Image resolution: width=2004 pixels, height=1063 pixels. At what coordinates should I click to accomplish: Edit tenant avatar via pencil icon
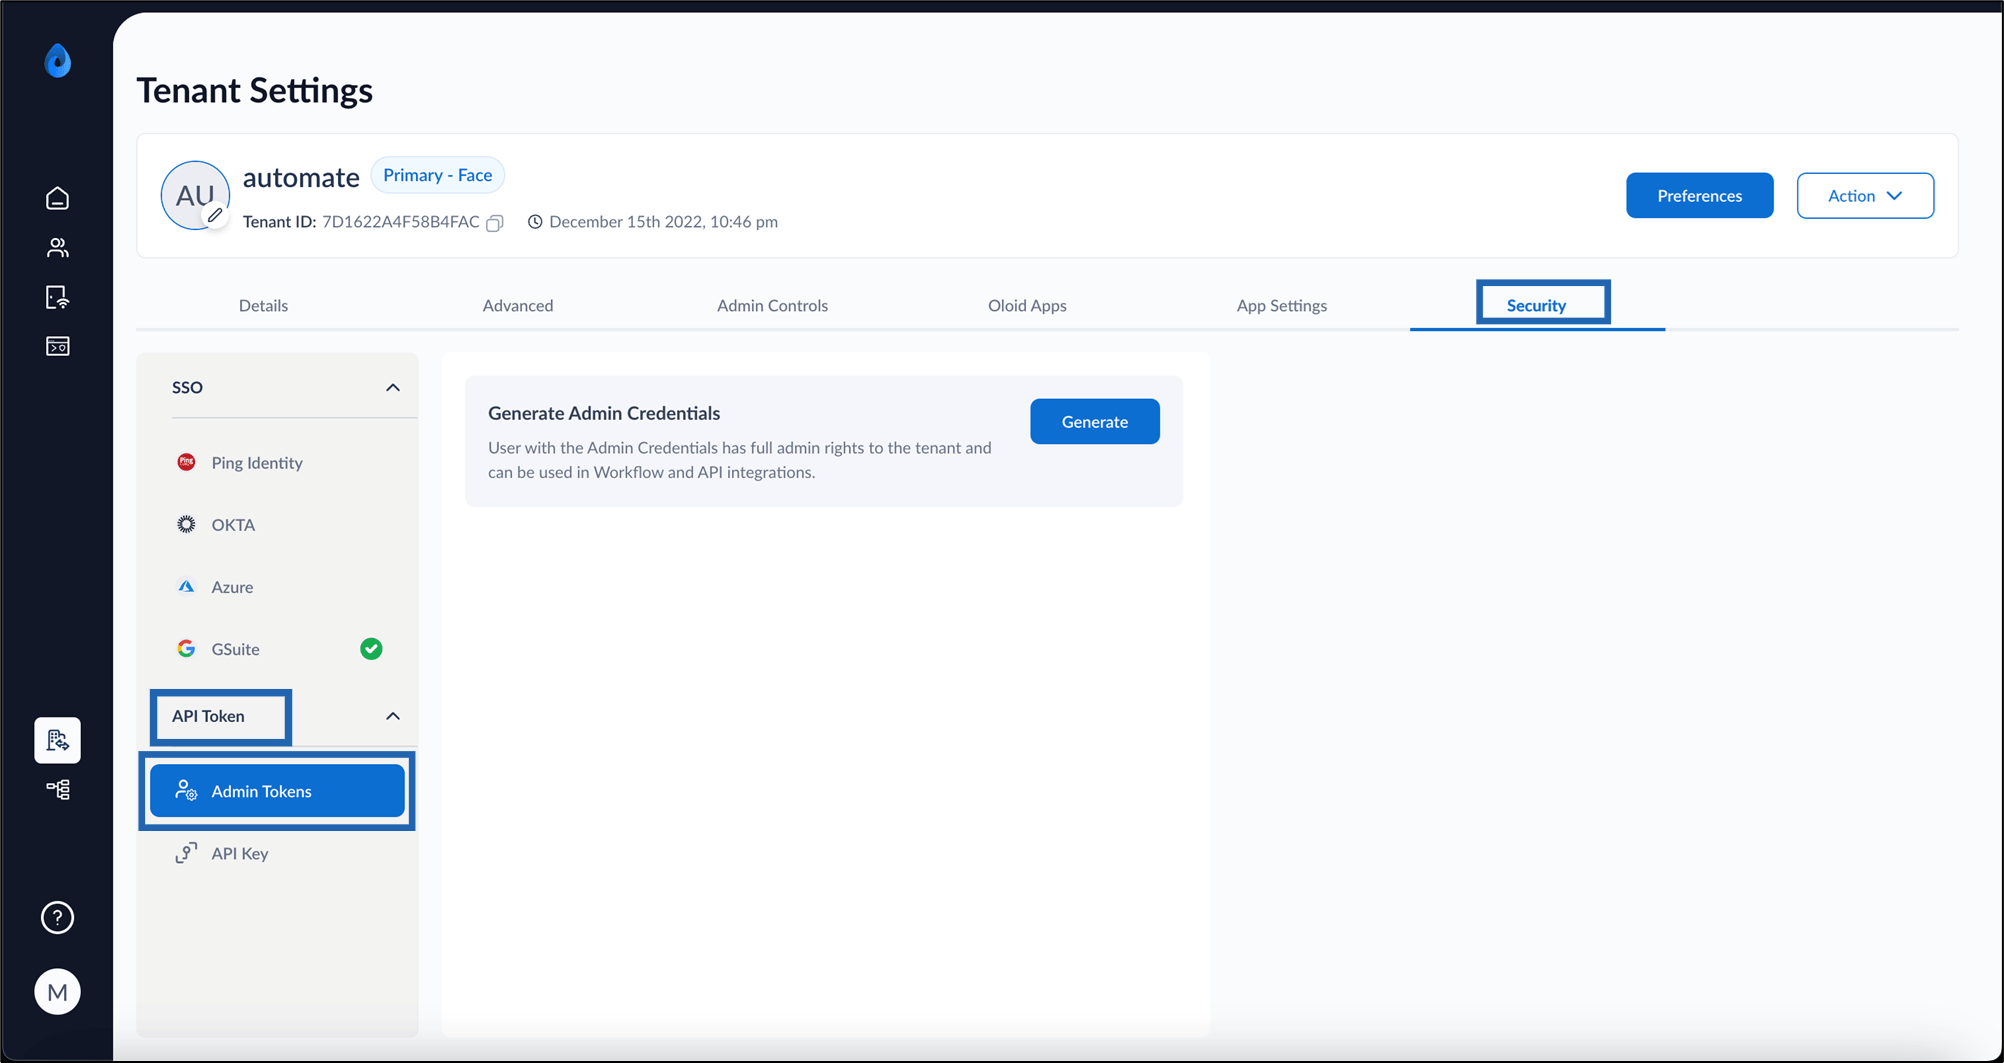point(215,215)
